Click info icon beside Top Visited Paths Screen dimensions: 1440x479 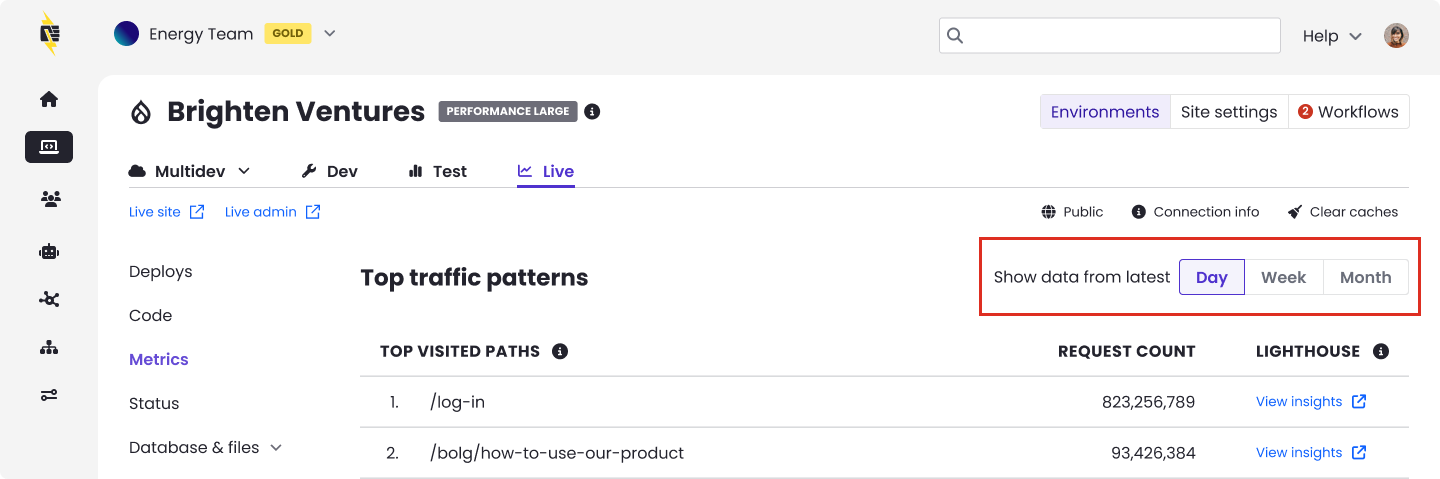(x=560, y=351)
